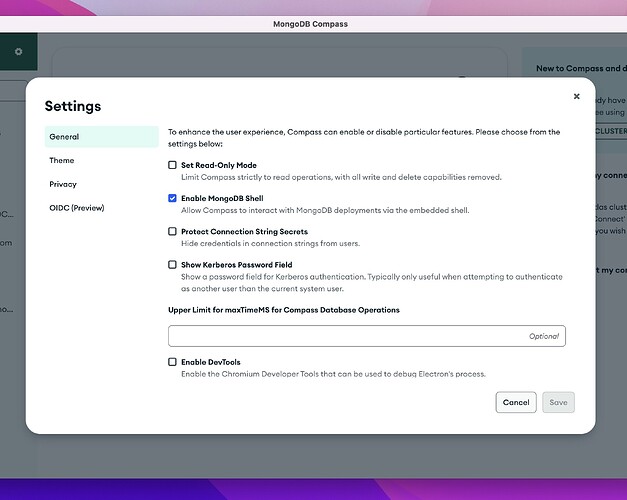Toggle the Set Read-Only Mode checkbox
627x500 pixels.
pos(173,165)
